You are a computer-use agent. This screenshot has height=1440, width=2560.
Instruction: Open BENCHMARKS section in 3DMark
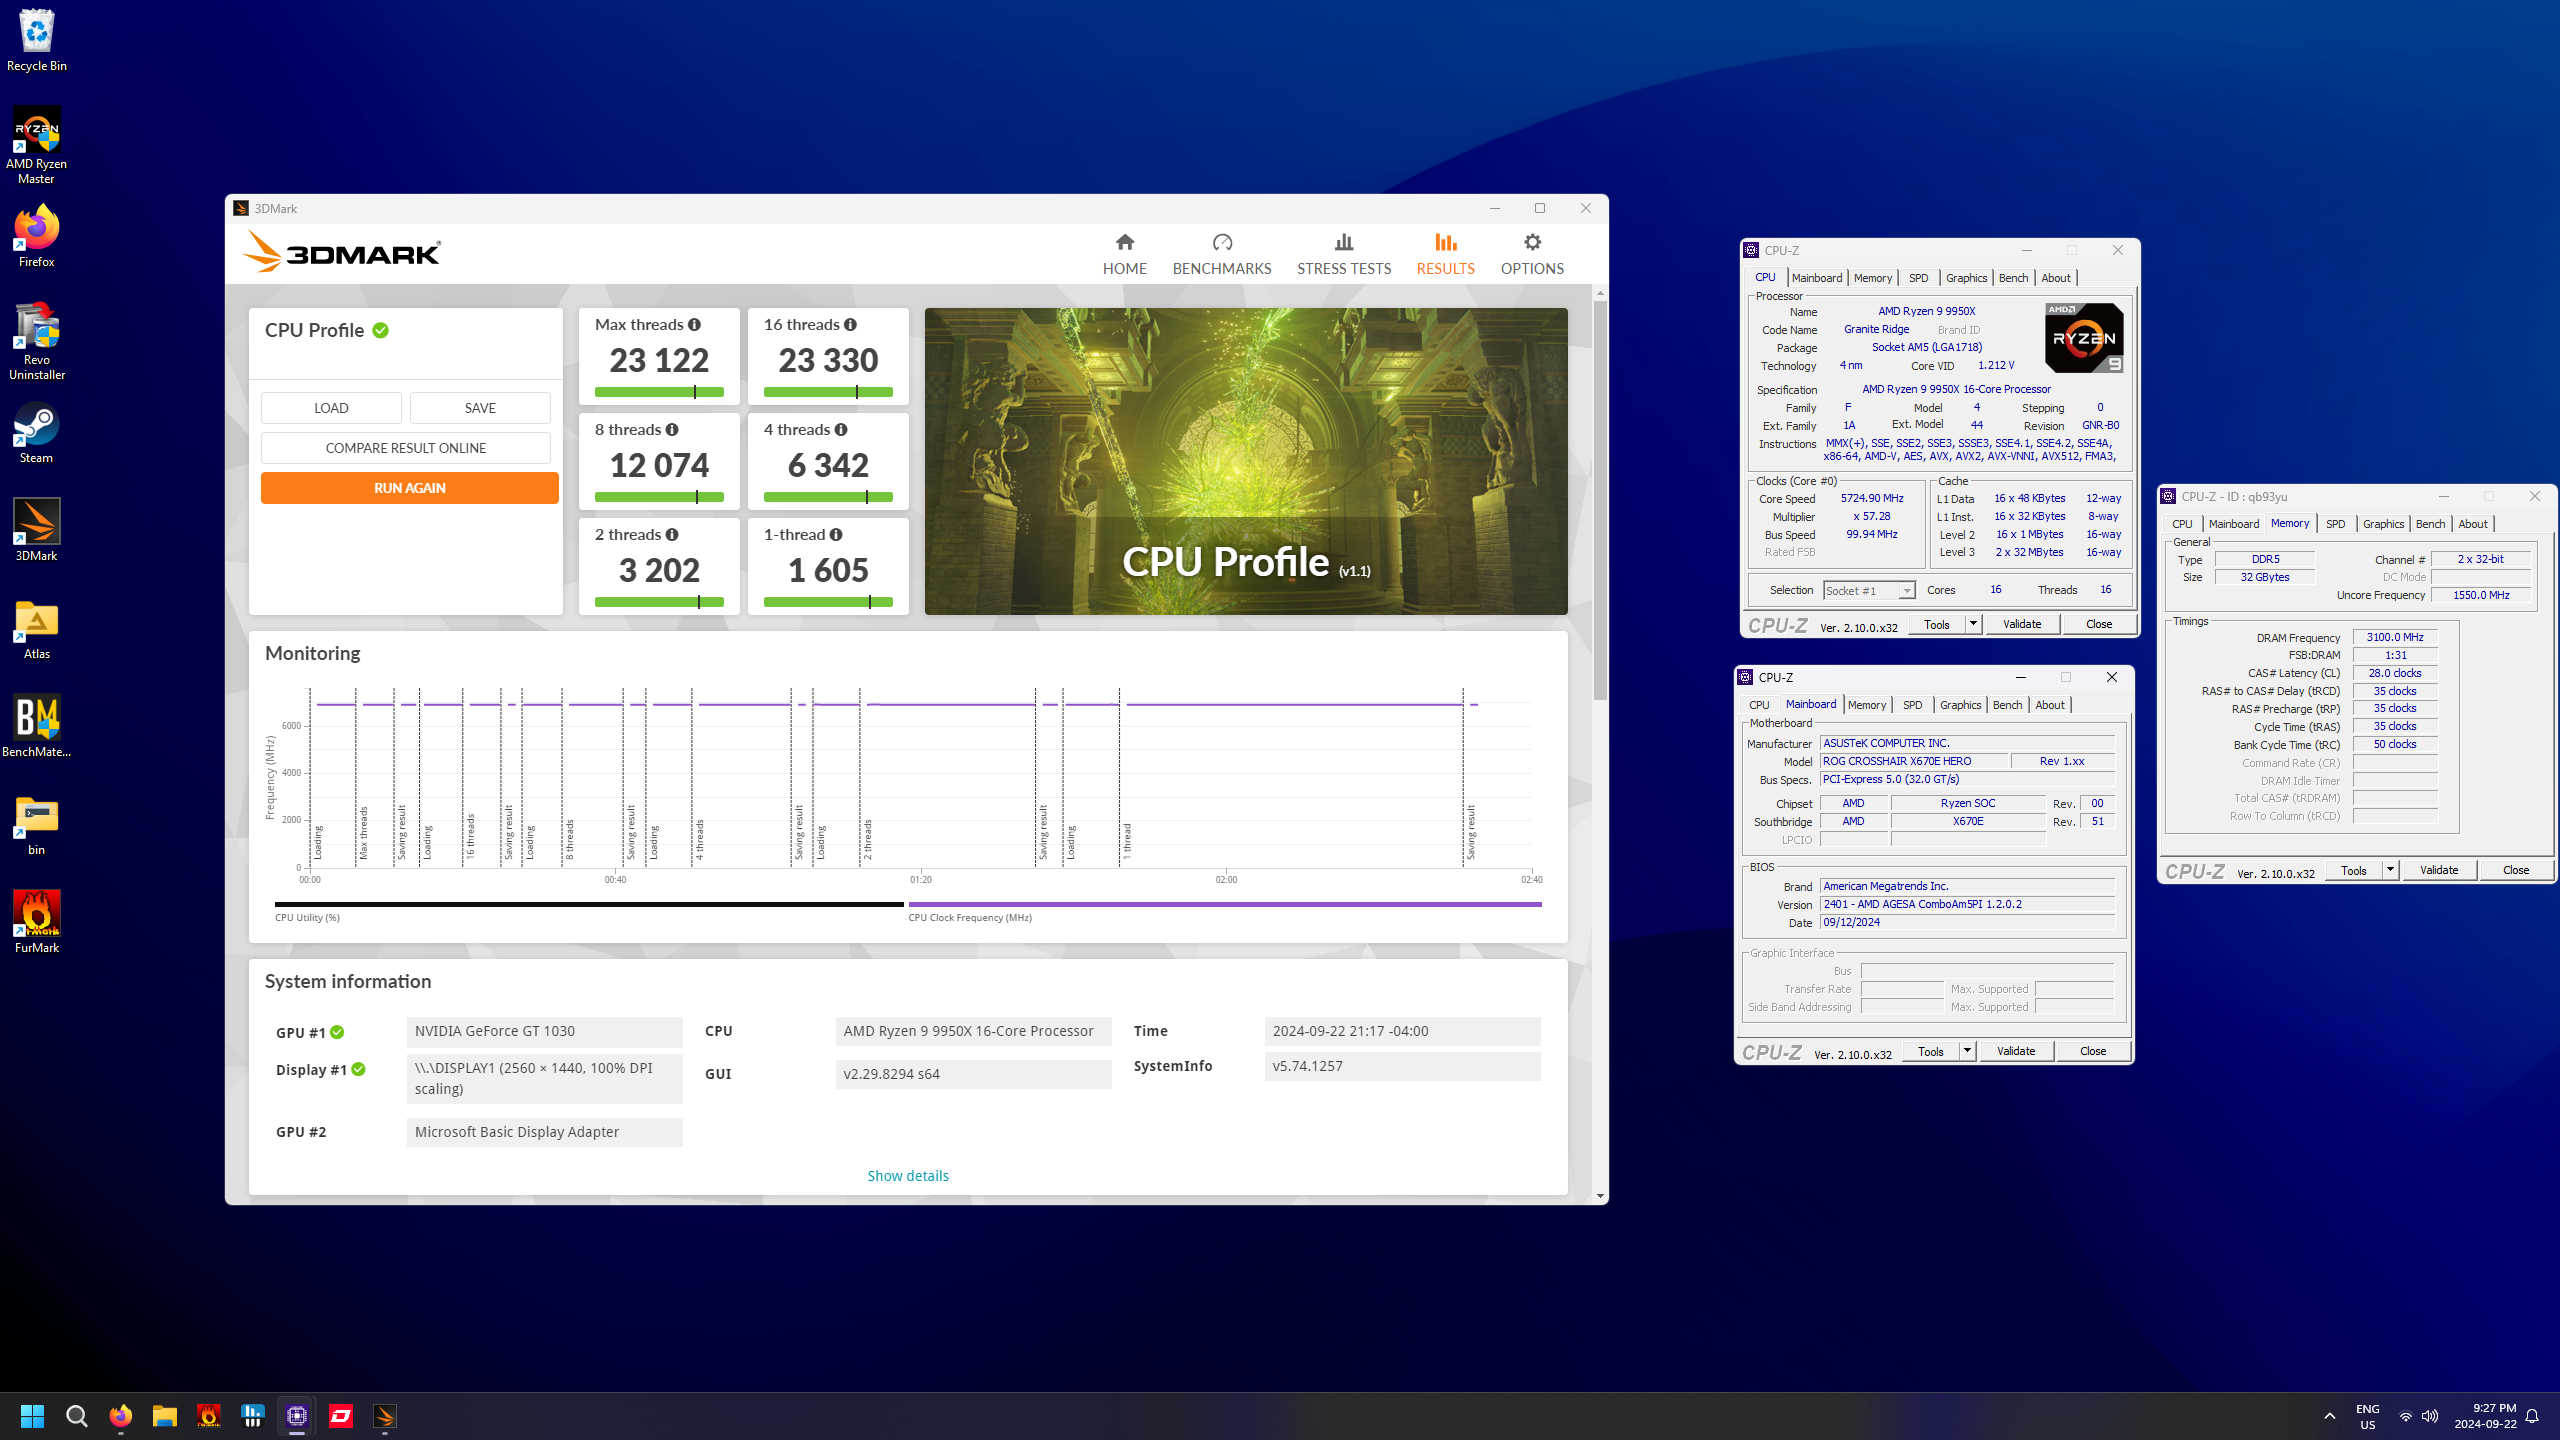[x=1222, y=254]
